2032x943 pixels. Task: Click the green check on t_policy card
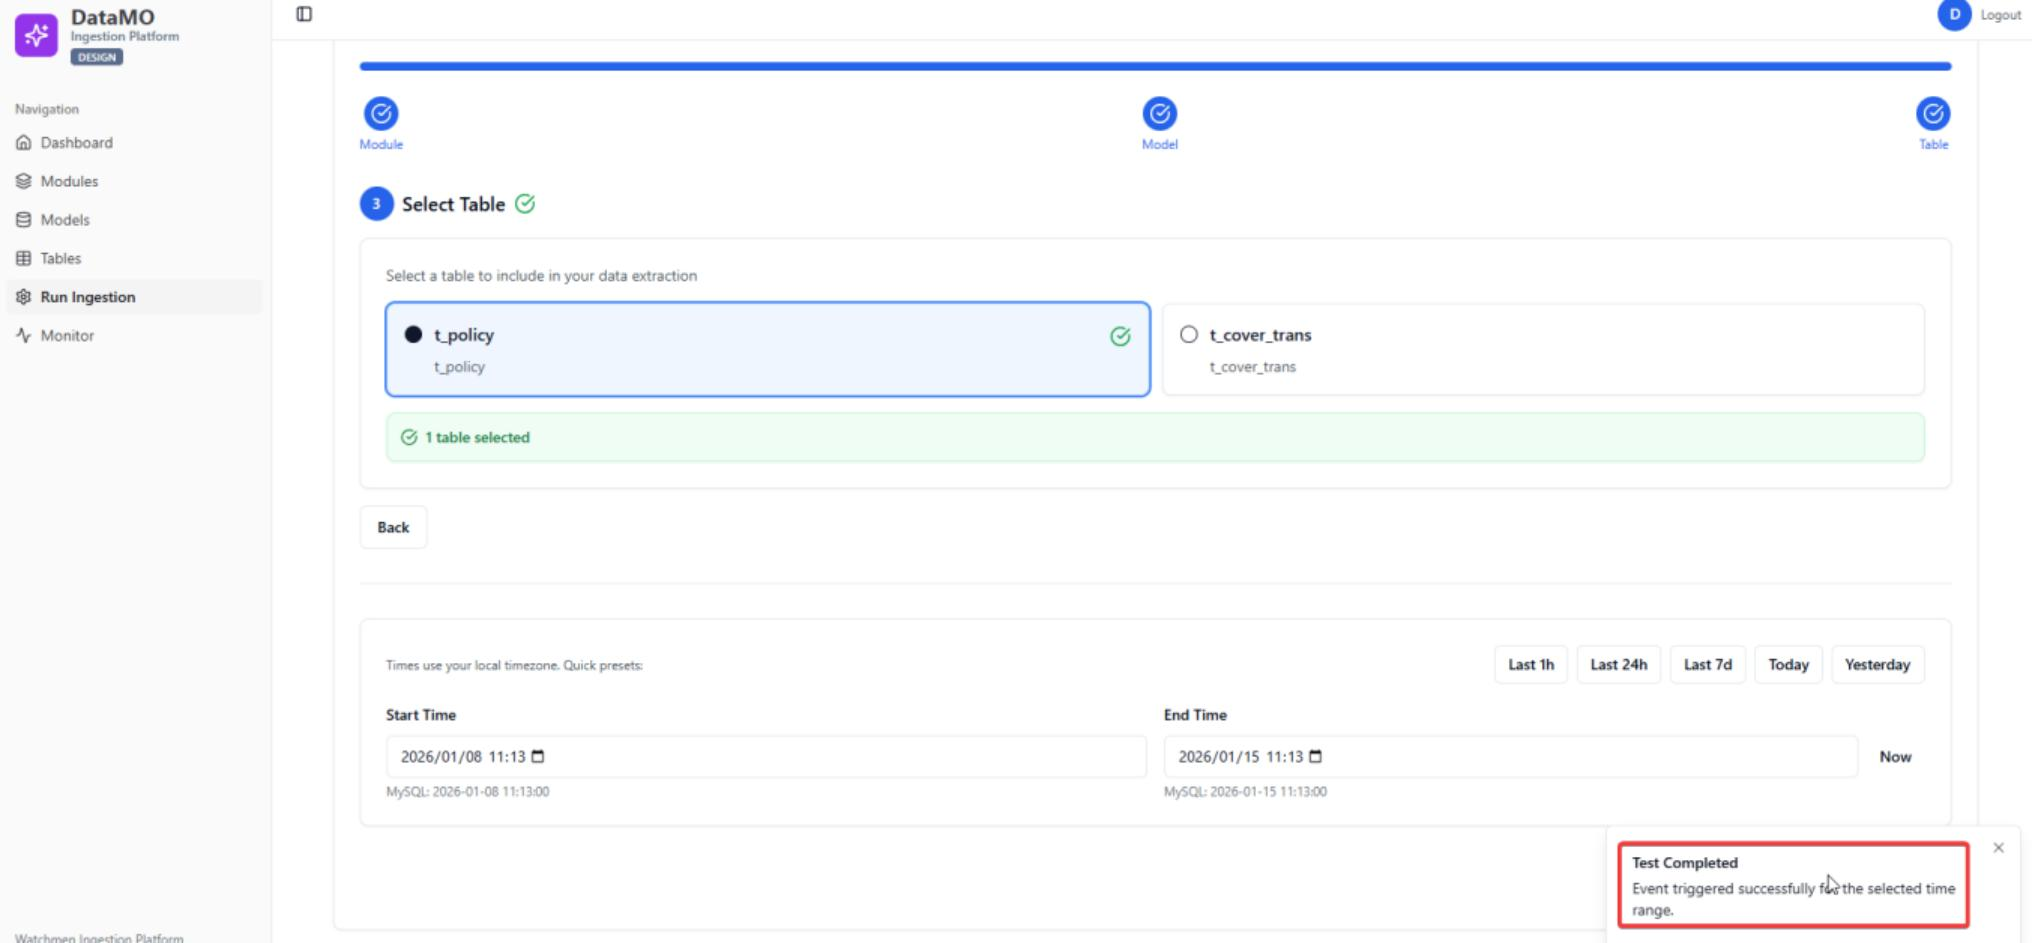(x=1121, y=337)
